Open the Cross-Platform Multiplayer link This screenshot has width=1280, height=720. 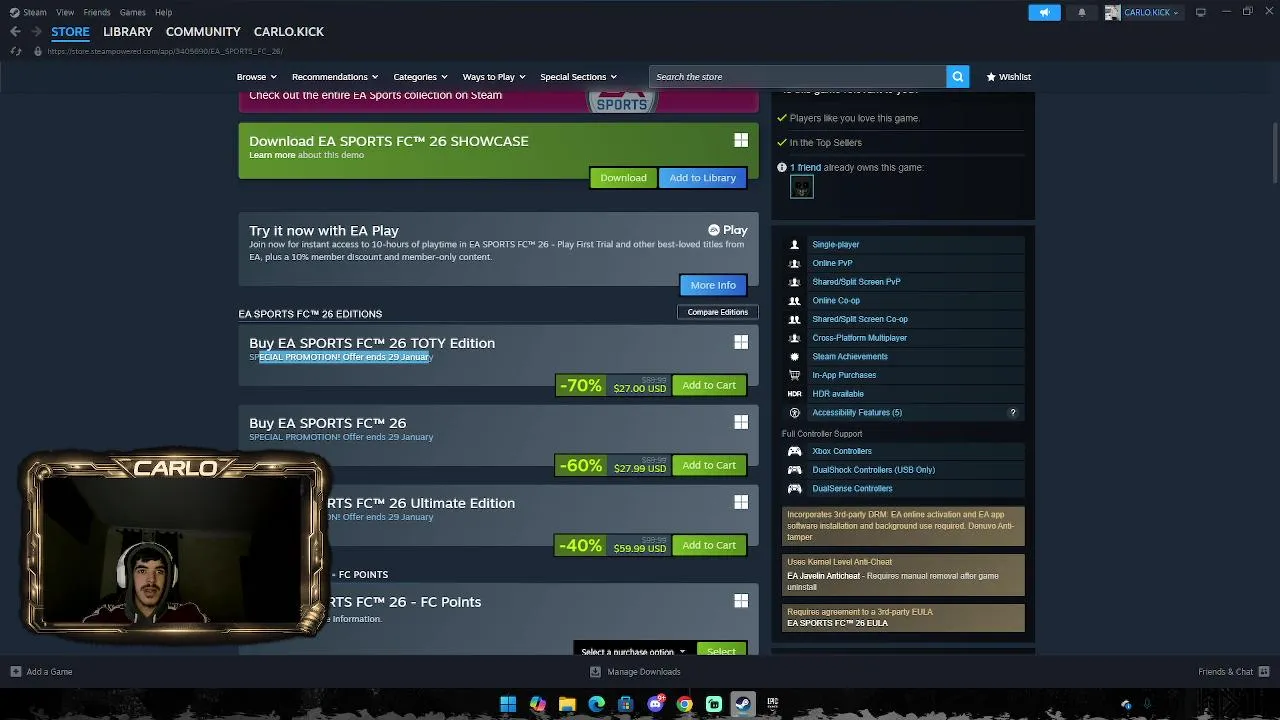point(860,338)
